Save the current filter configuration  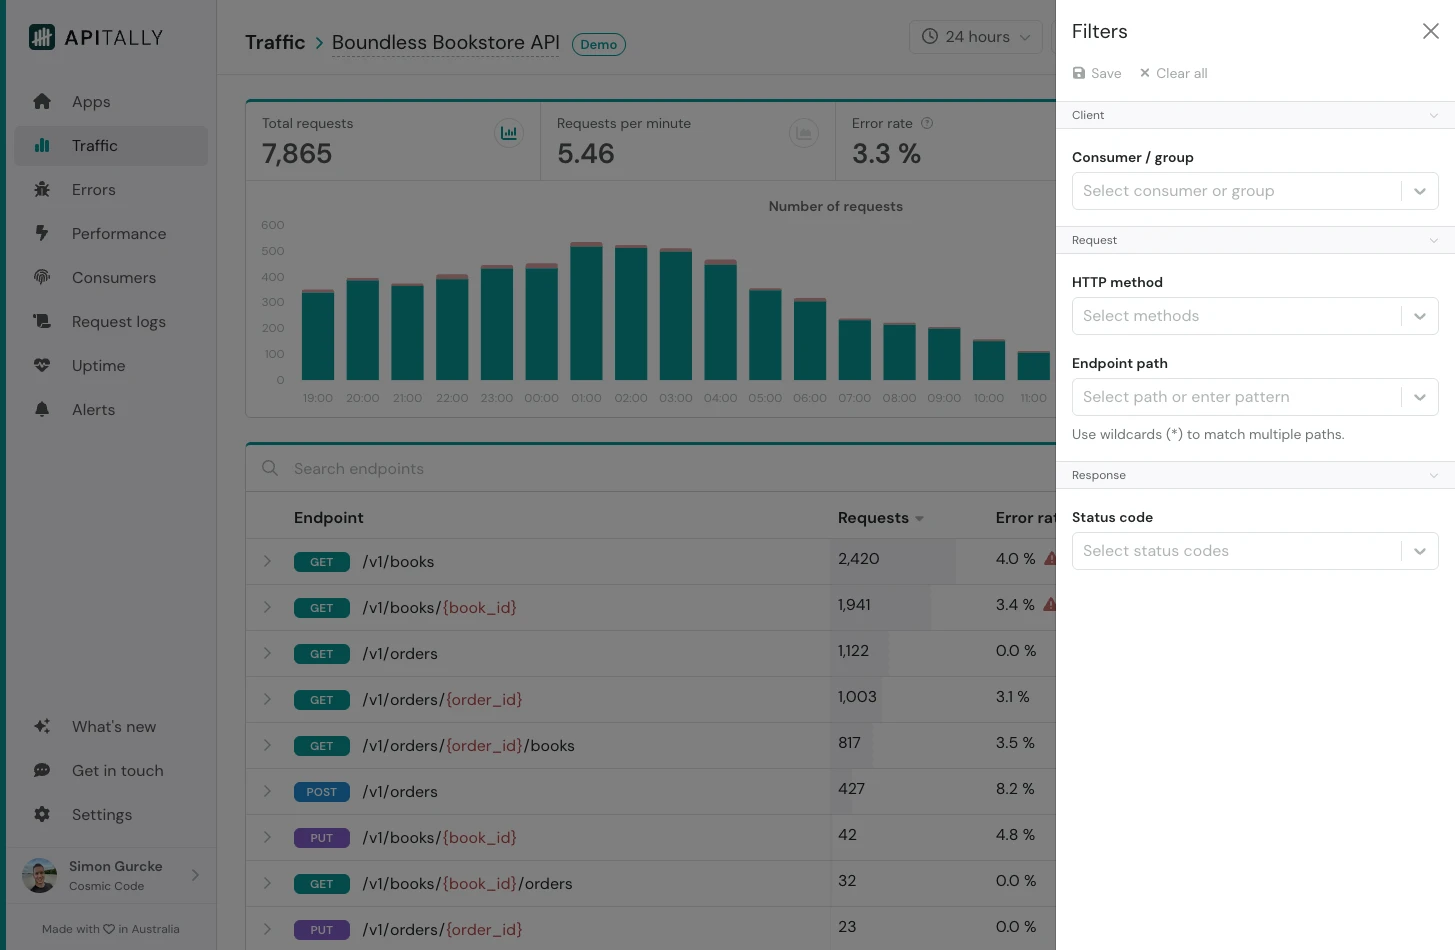(1097, 73)
